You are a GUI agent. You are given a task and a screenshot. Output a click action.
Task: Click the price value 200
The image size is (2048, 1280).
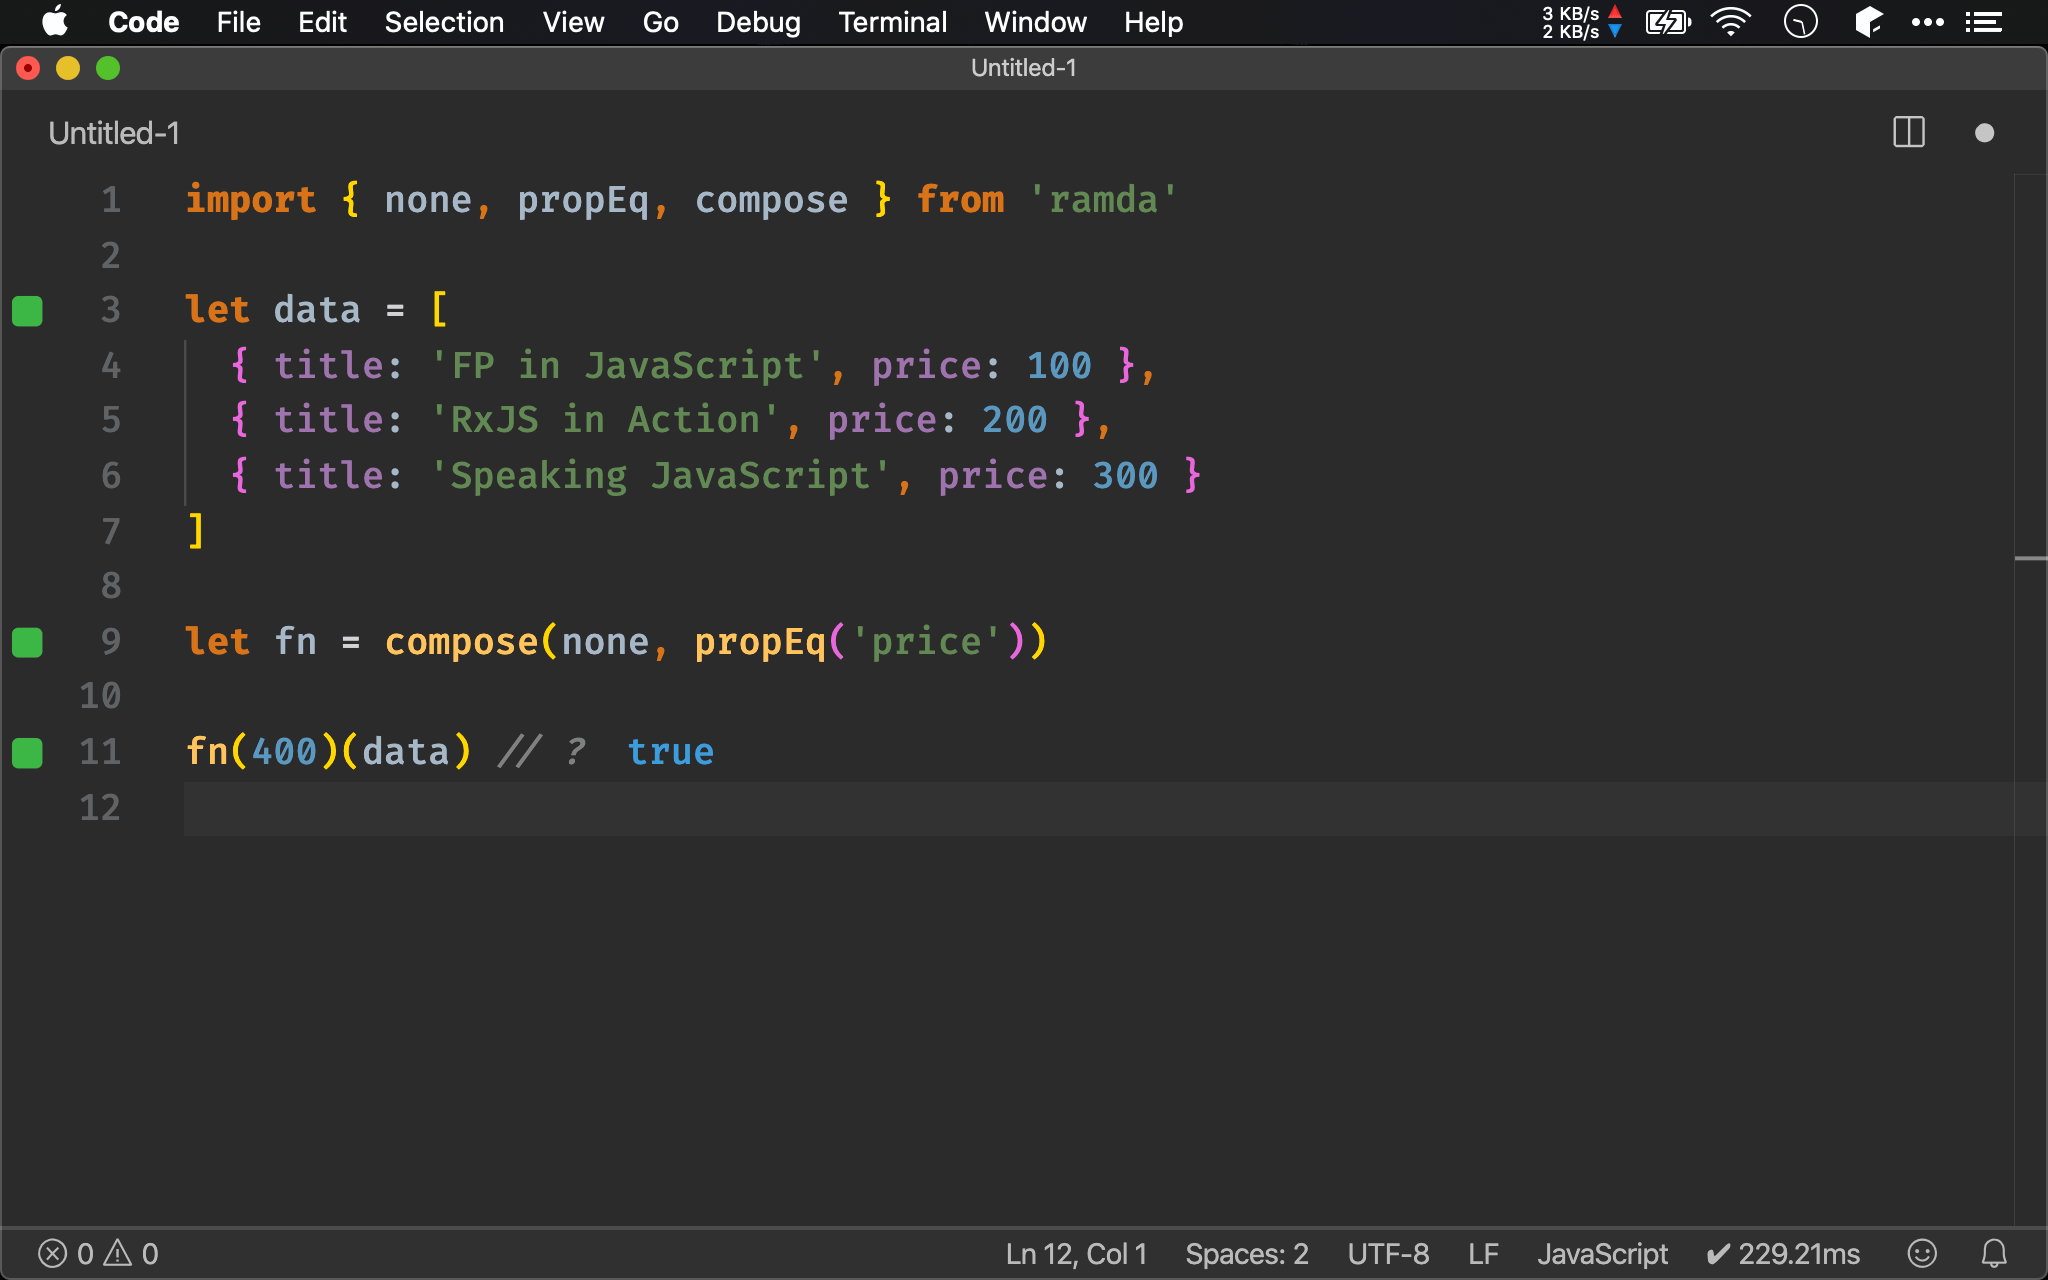pos(1015,420)
